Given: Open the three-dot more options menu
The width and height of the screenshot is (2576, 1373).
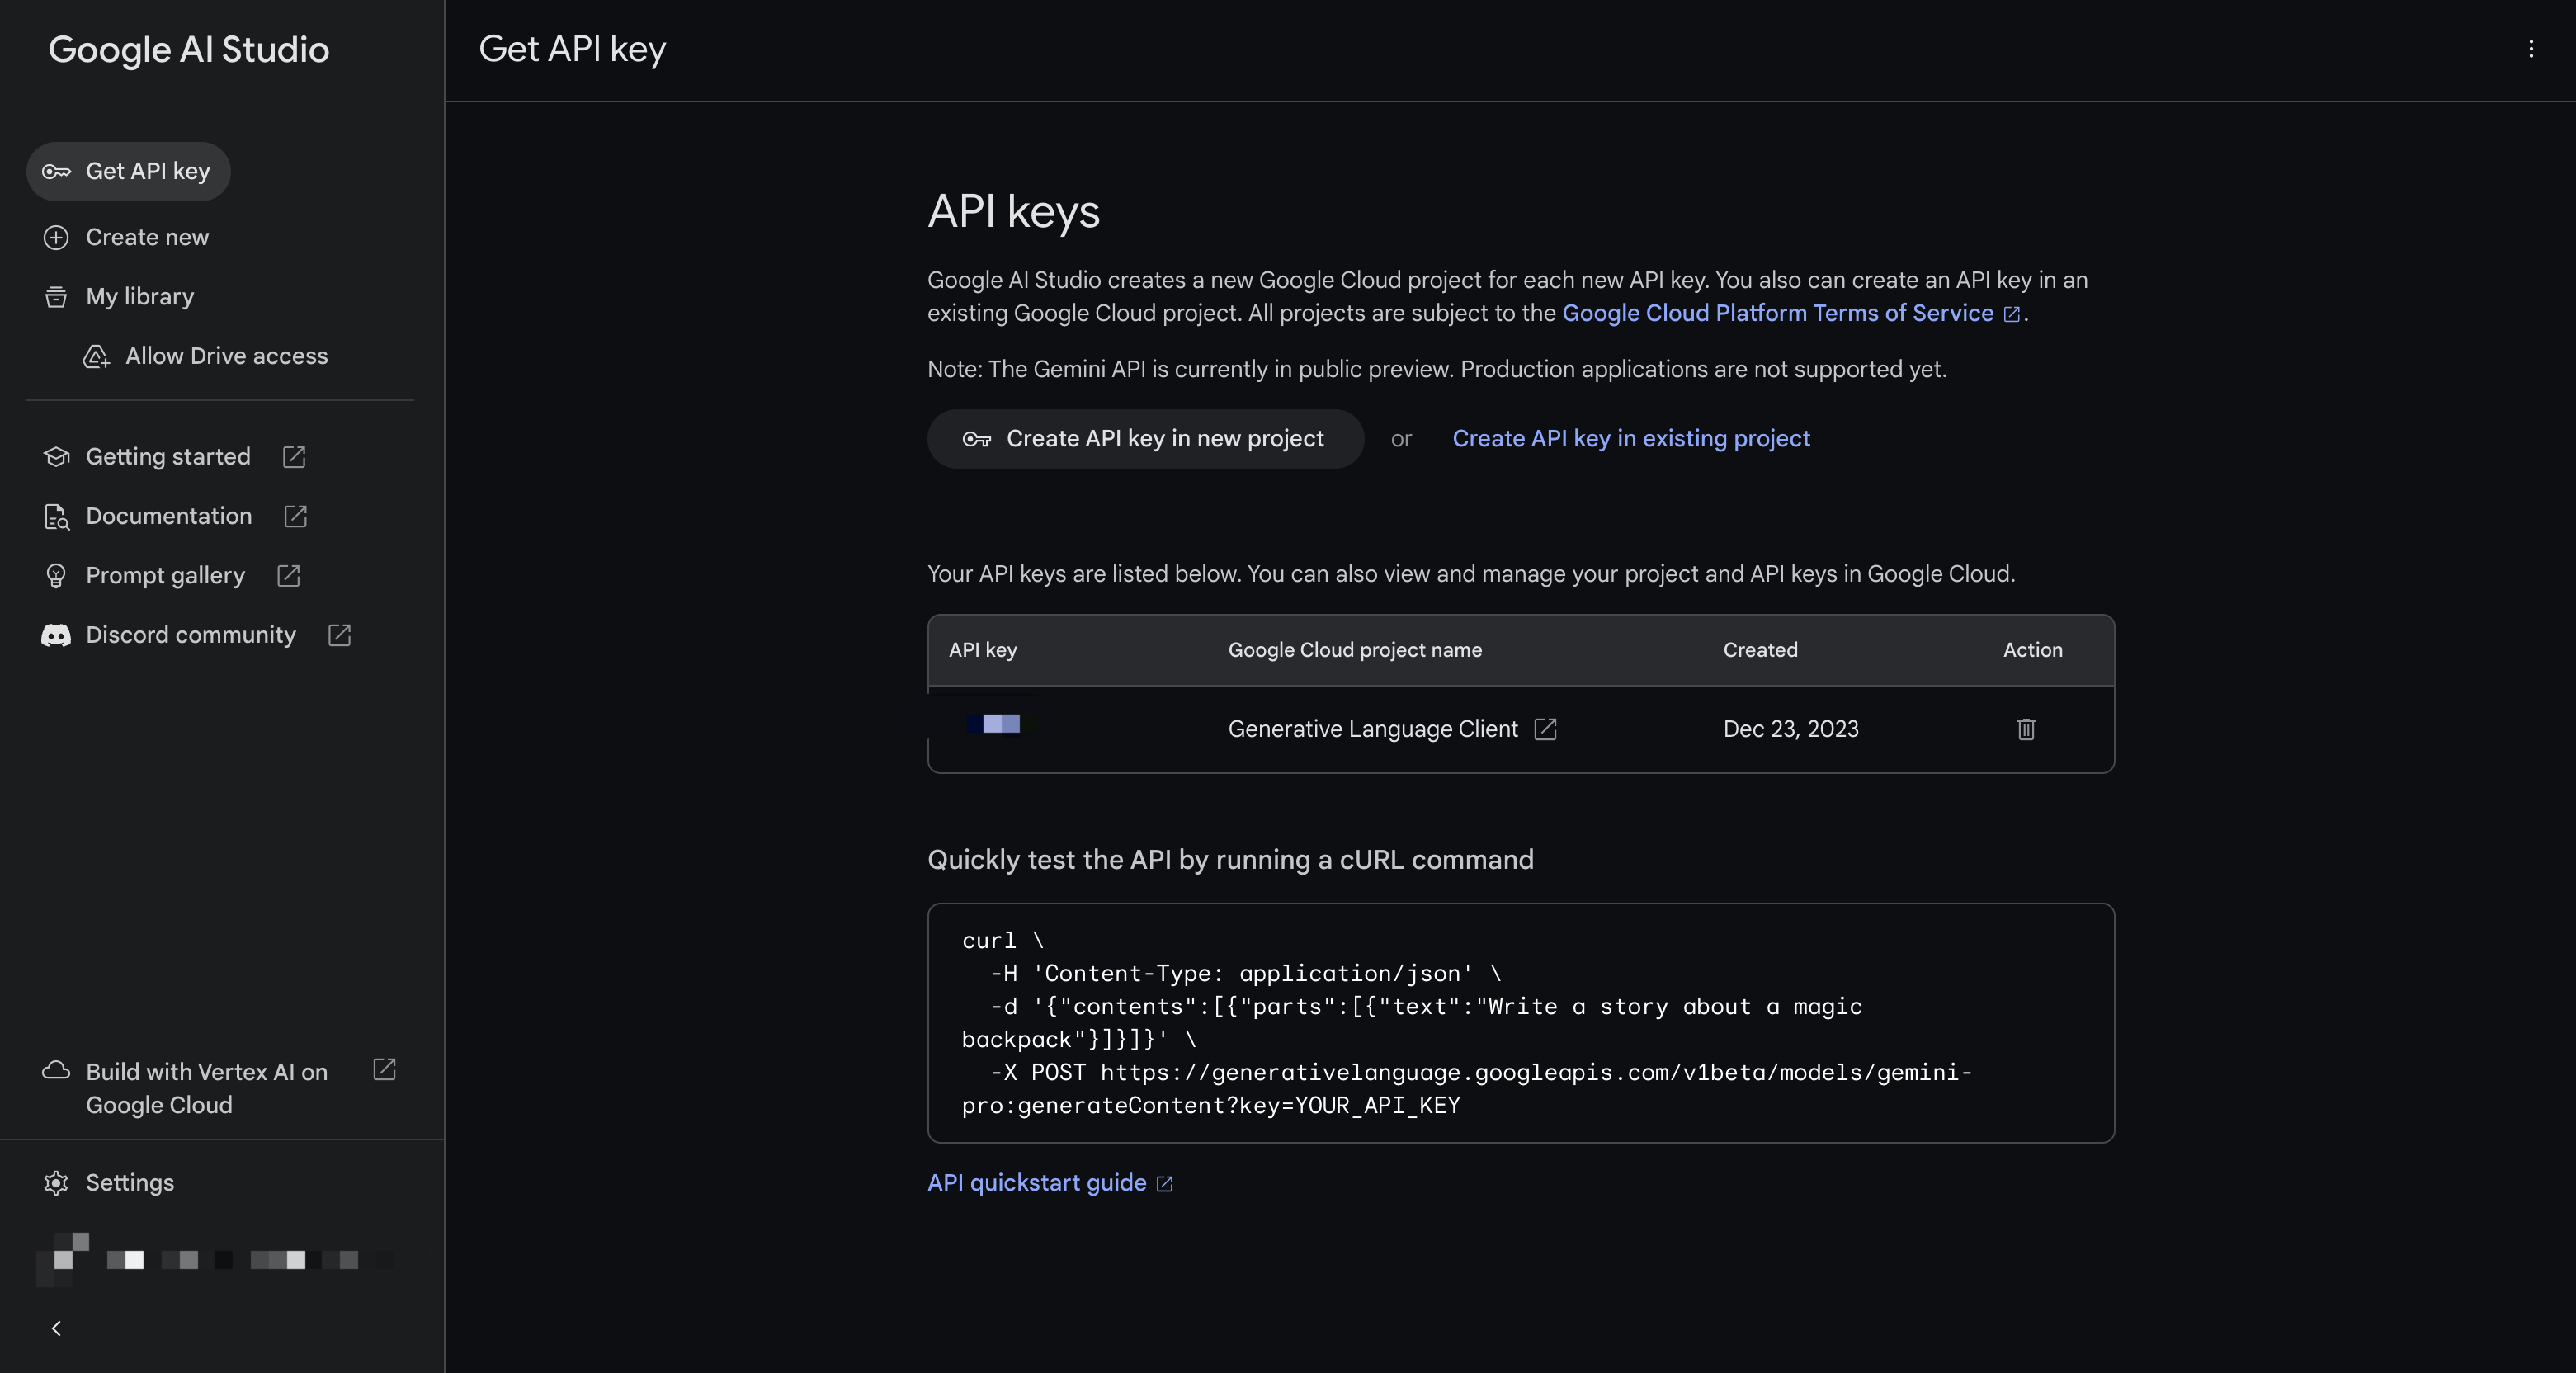Looking at the screenshot, I should [2531, 49].
